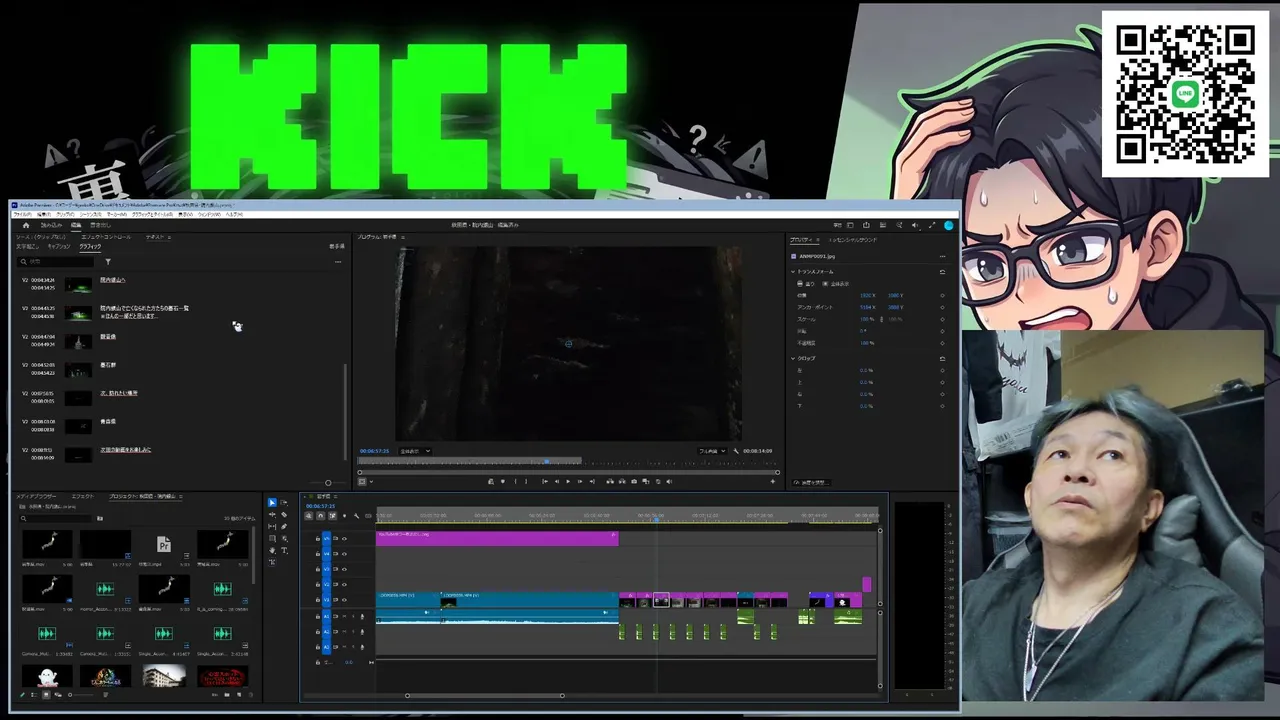This screenshot has width=1280, height=720.
Task: Open the Program Monitor panel menu
Action: pyautogui.click(x=401, y=237)
